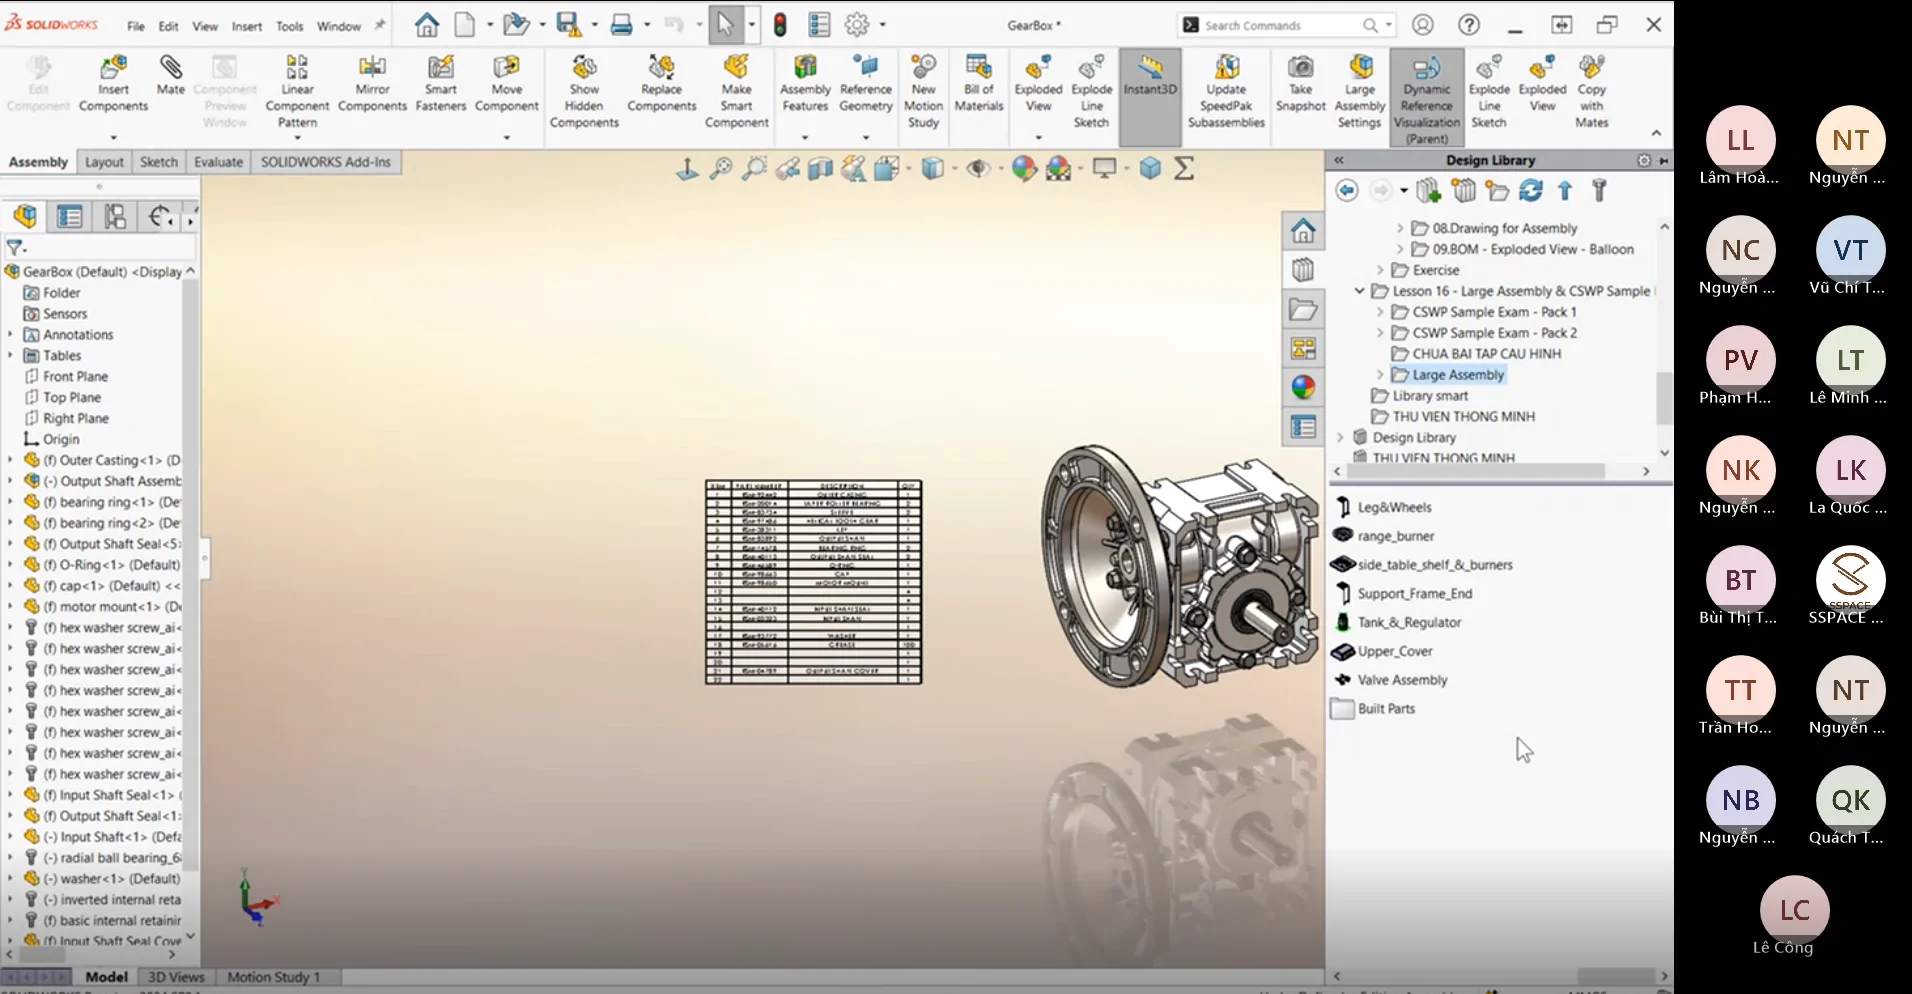Collapse the Design Library task pane
Screen dimensions: 1912x994
coord(1338,160)
